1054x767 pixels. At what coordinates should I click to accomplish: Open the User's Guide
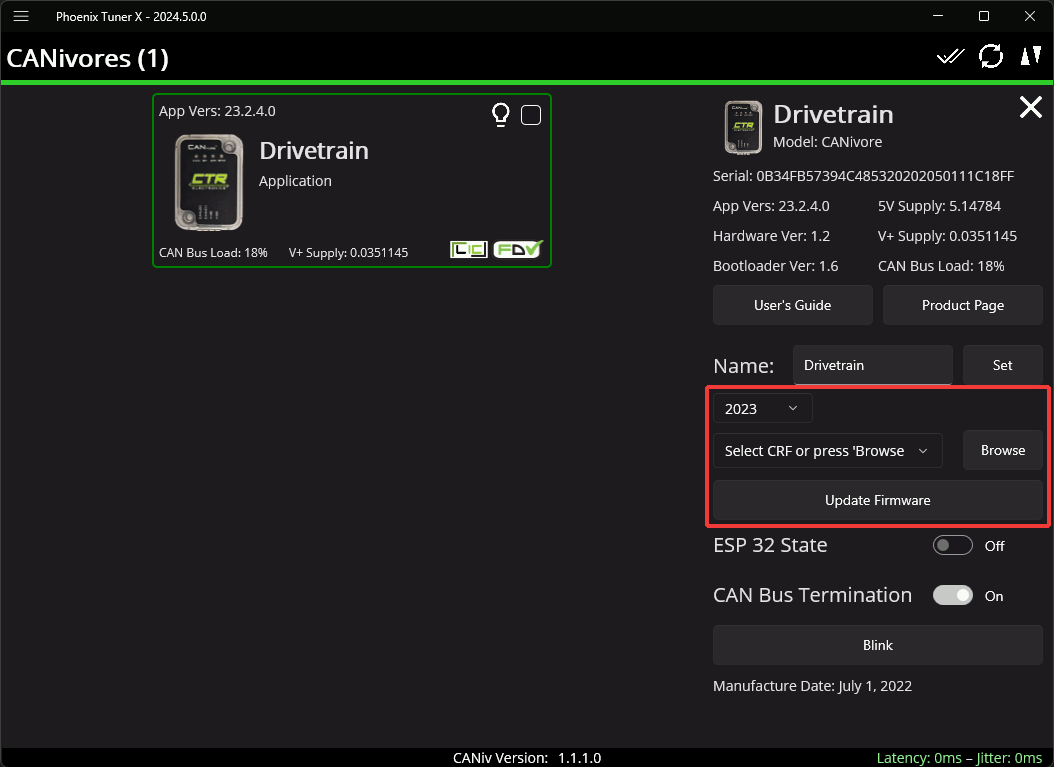coord(793,305)
